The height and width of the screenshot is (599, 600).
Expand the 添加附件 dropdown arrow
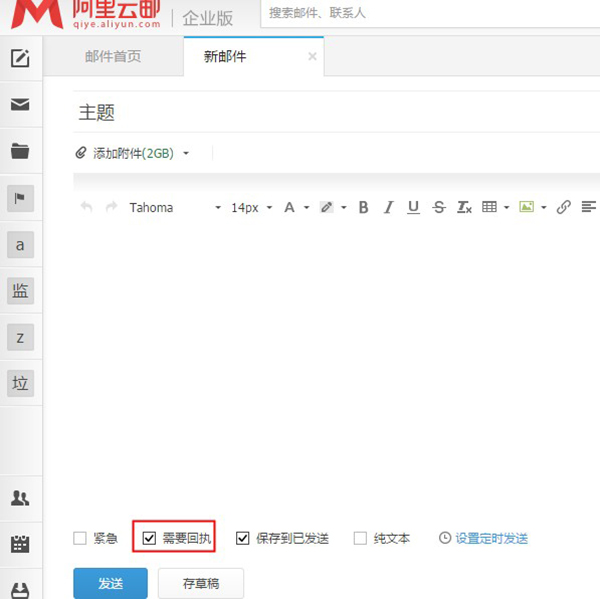tap(186, 153)
